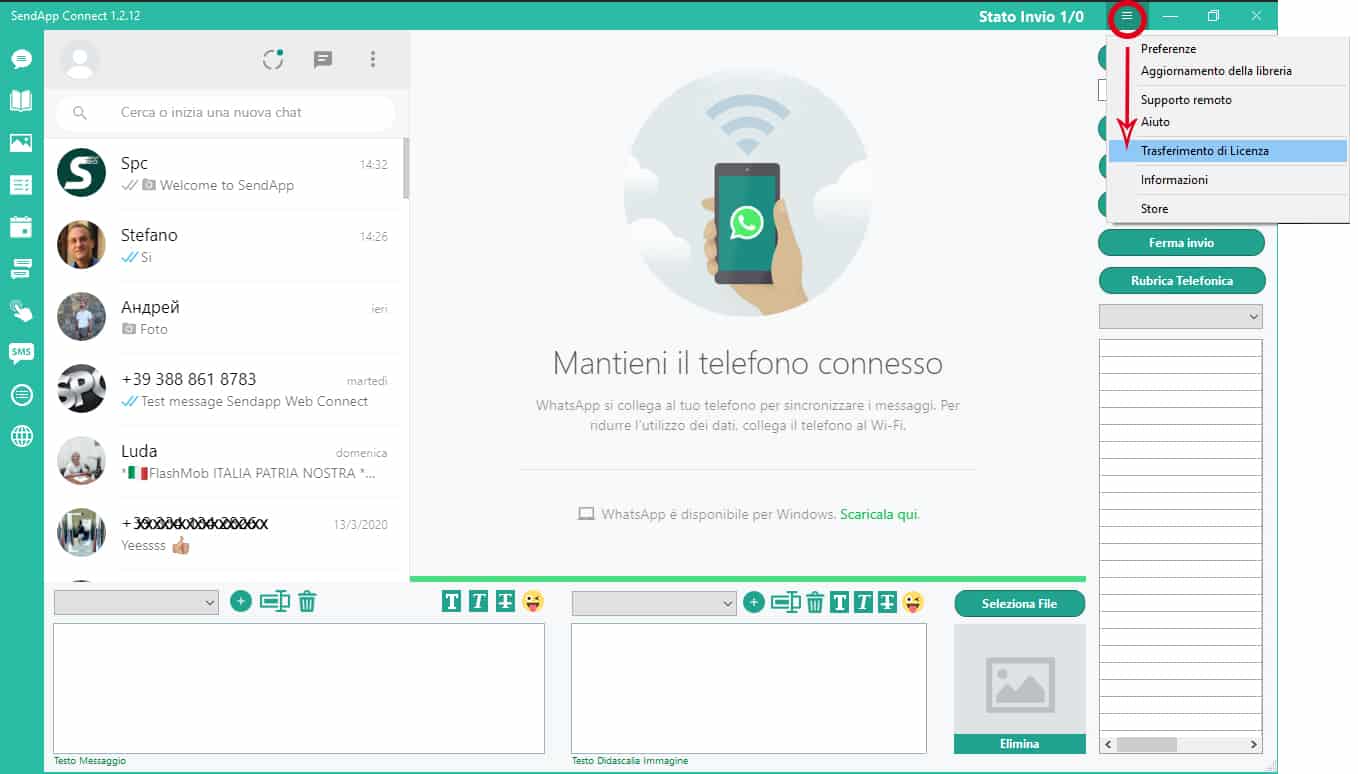Viewport: 1358px width, 774px height.
Task: Insert emoji into the message text
Action: (x=533, y=601)
